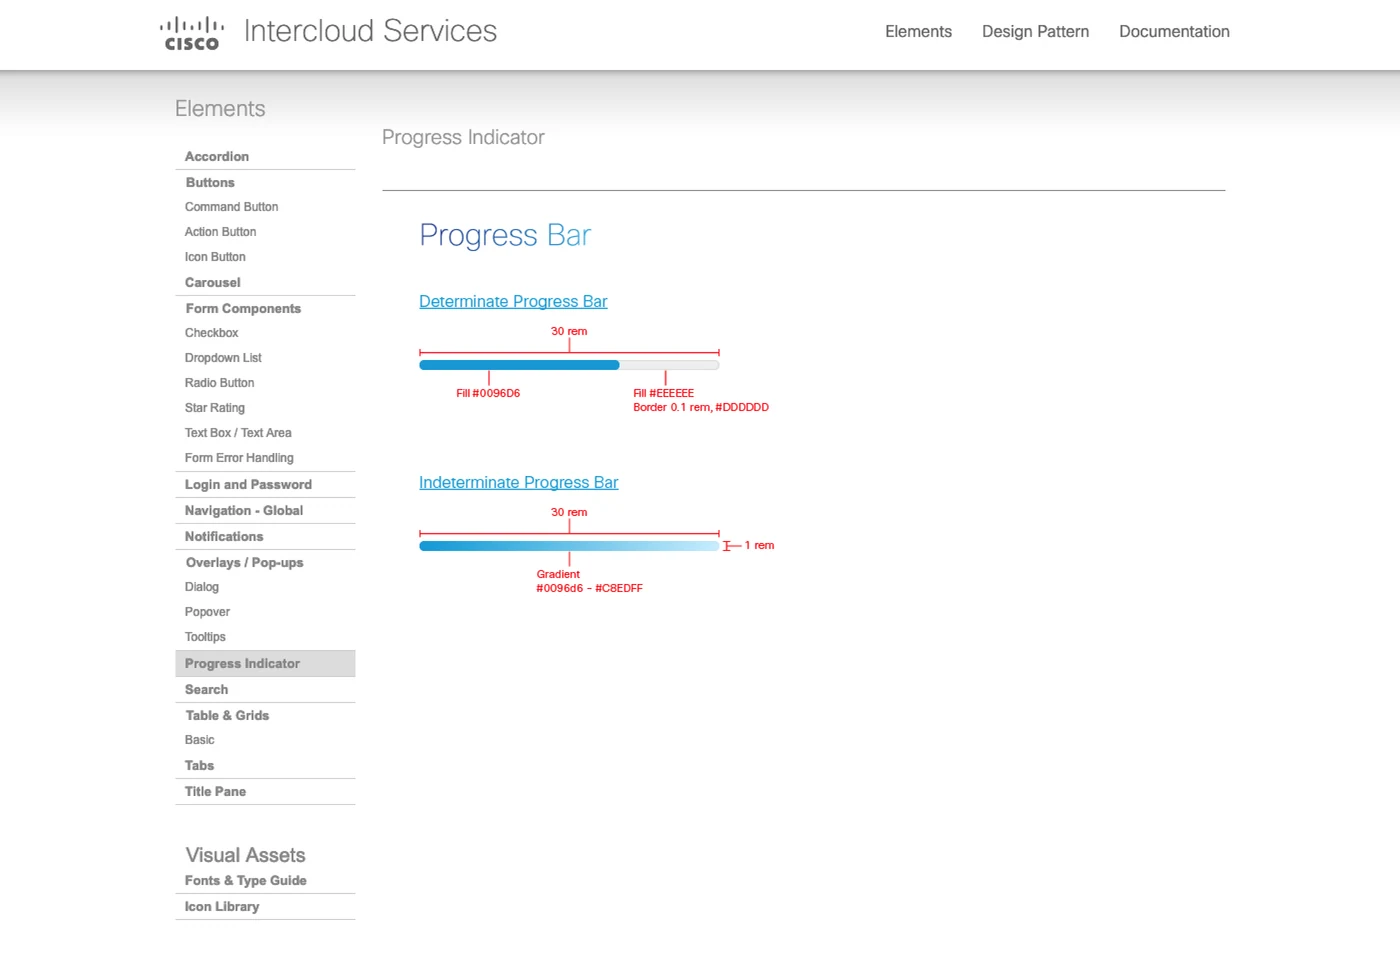
Task: Open Dropdown List element page
Action: click(x=223, y=358)
